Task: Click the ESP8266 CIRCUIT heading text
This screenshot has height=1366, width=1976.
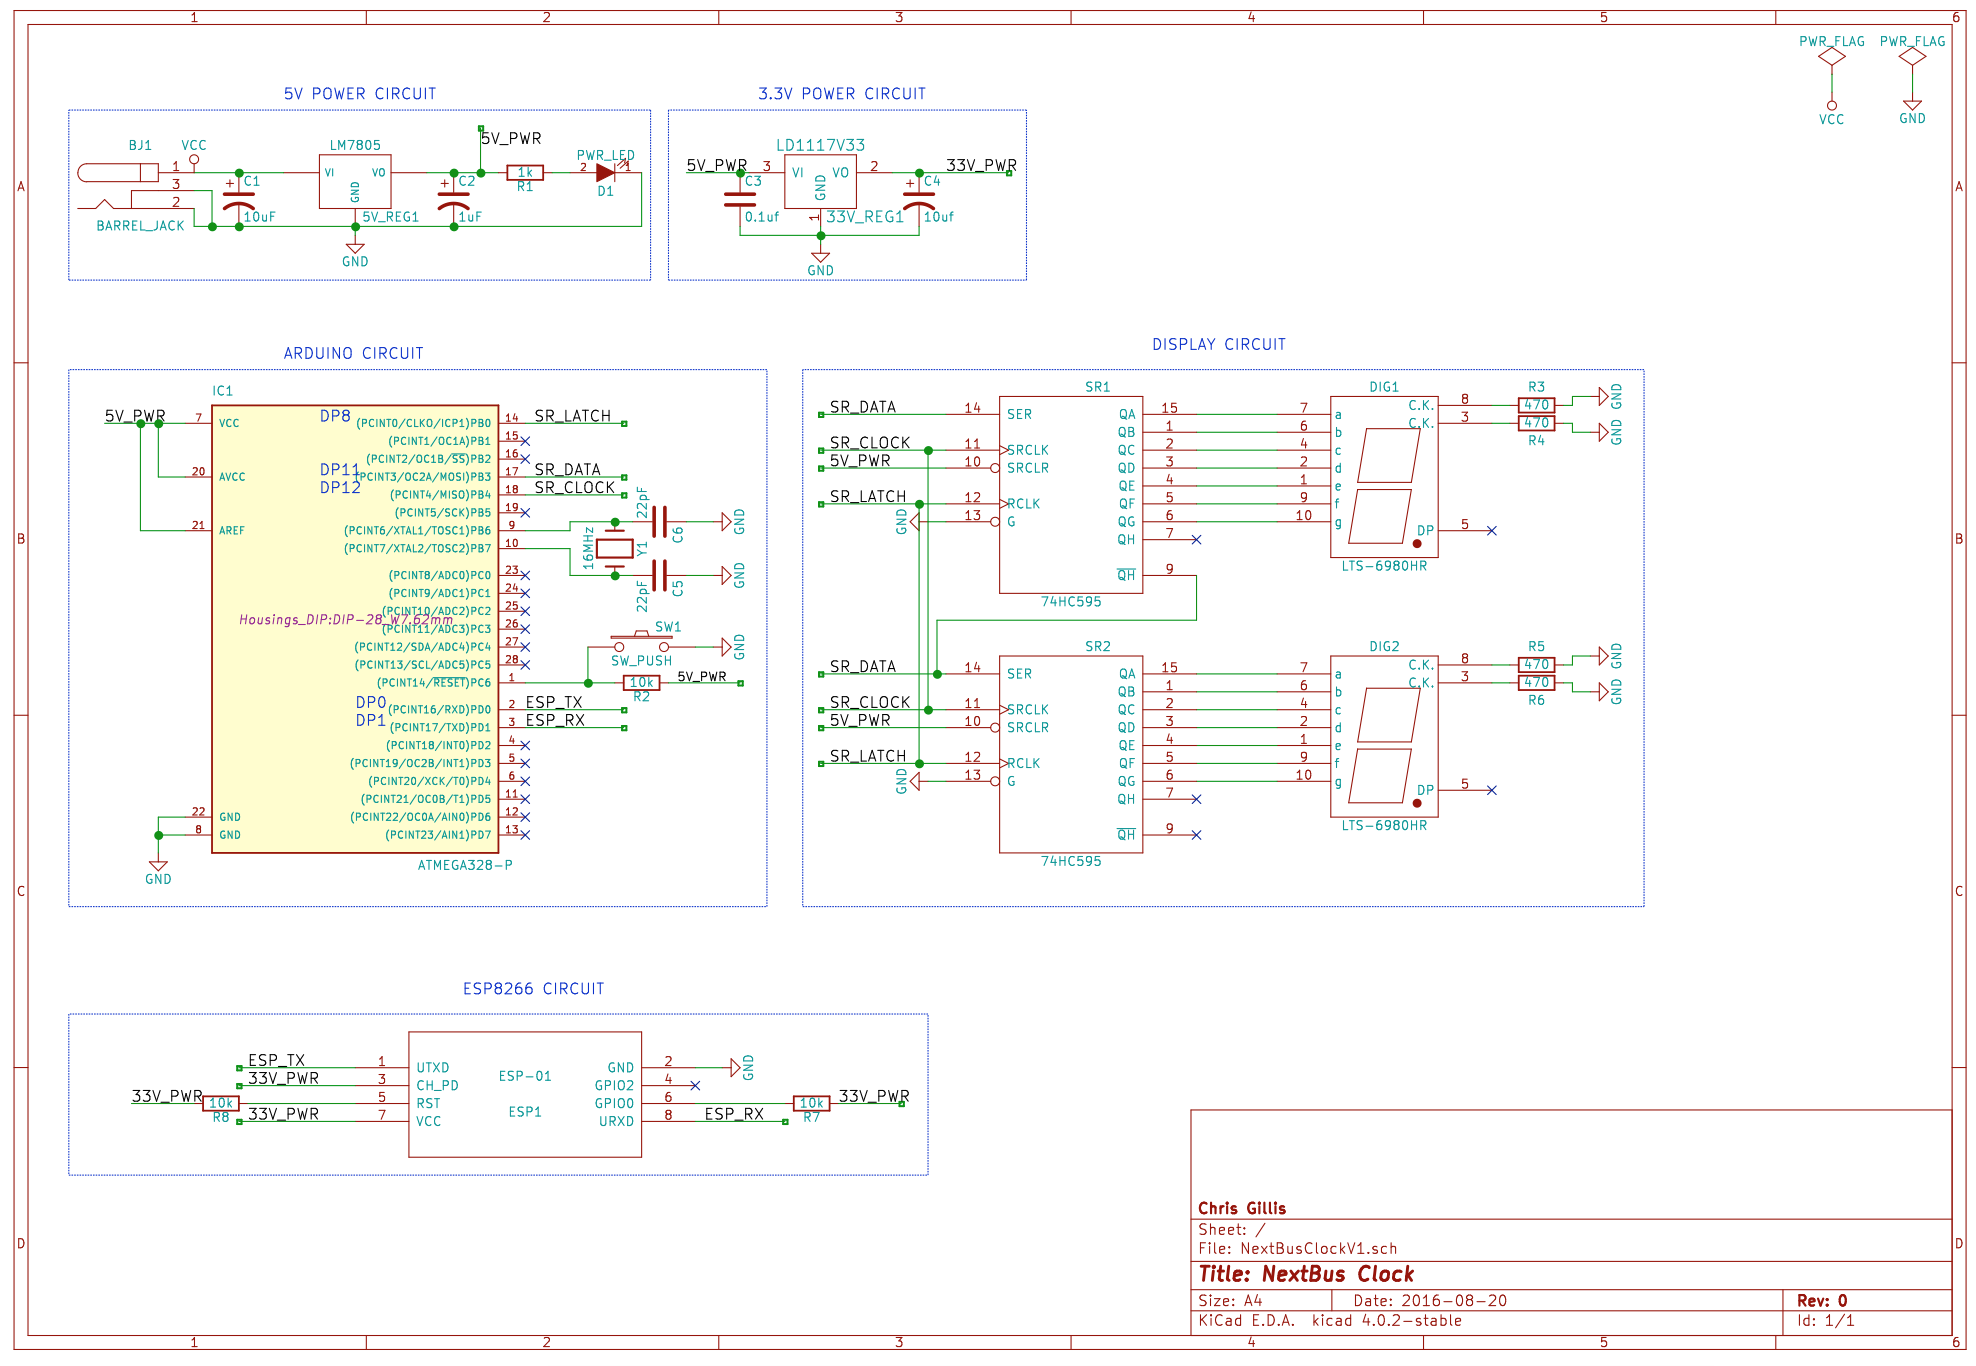Action: [x=533, y=989]
